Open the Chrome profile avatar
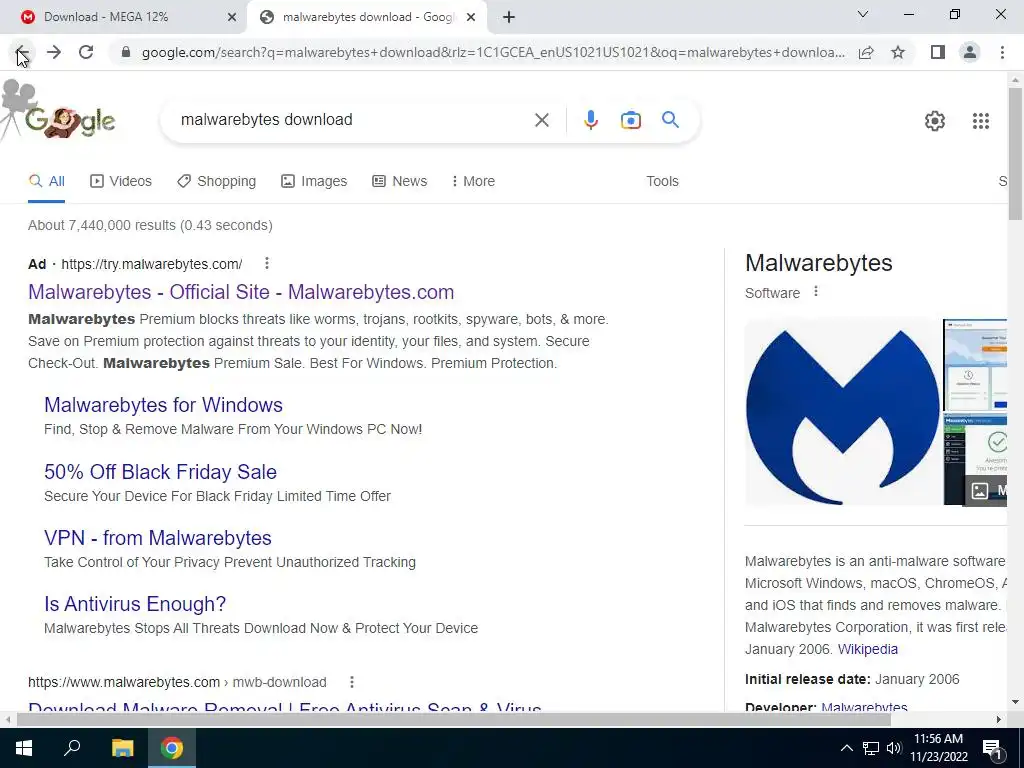Screen dimensions: 1024x768 pyautogui.click(x=970, y=52)
